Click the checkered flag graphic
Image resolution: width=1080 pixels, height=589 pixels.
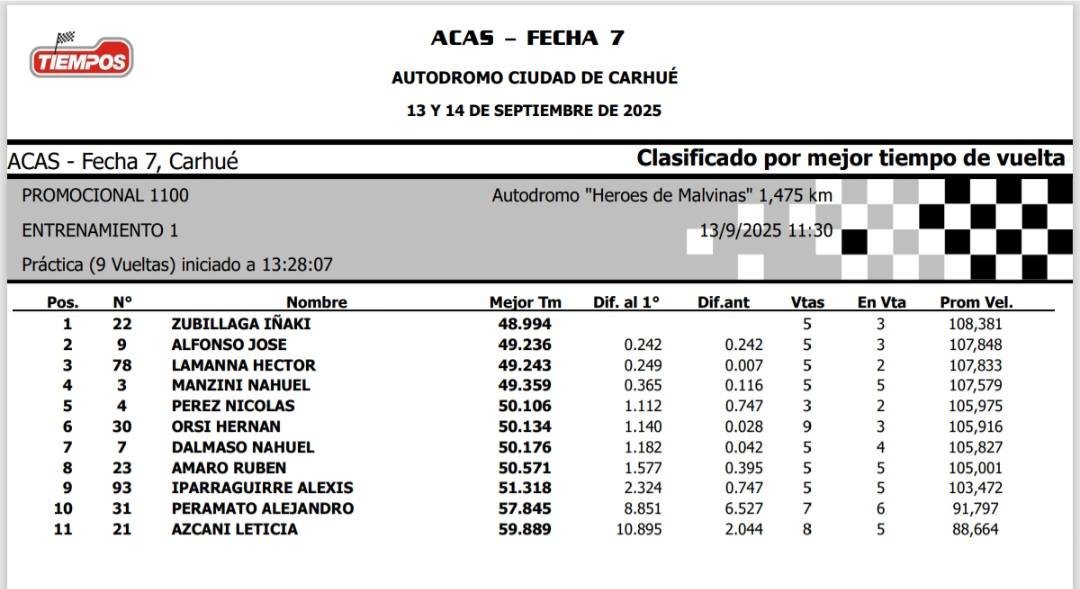click(x=956, y=229)
